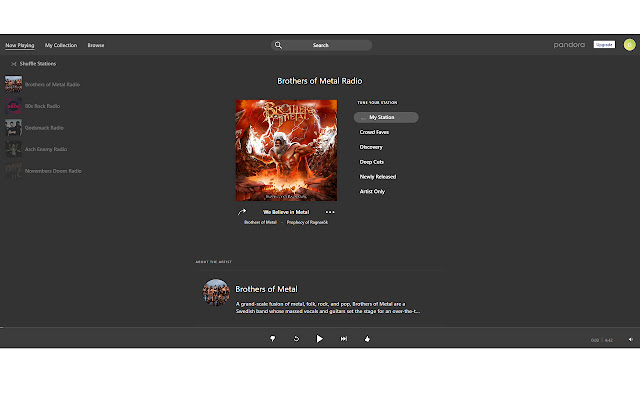Open the three-dot song options menu
This screenshot has width=640, height=400.
(330, 212)
